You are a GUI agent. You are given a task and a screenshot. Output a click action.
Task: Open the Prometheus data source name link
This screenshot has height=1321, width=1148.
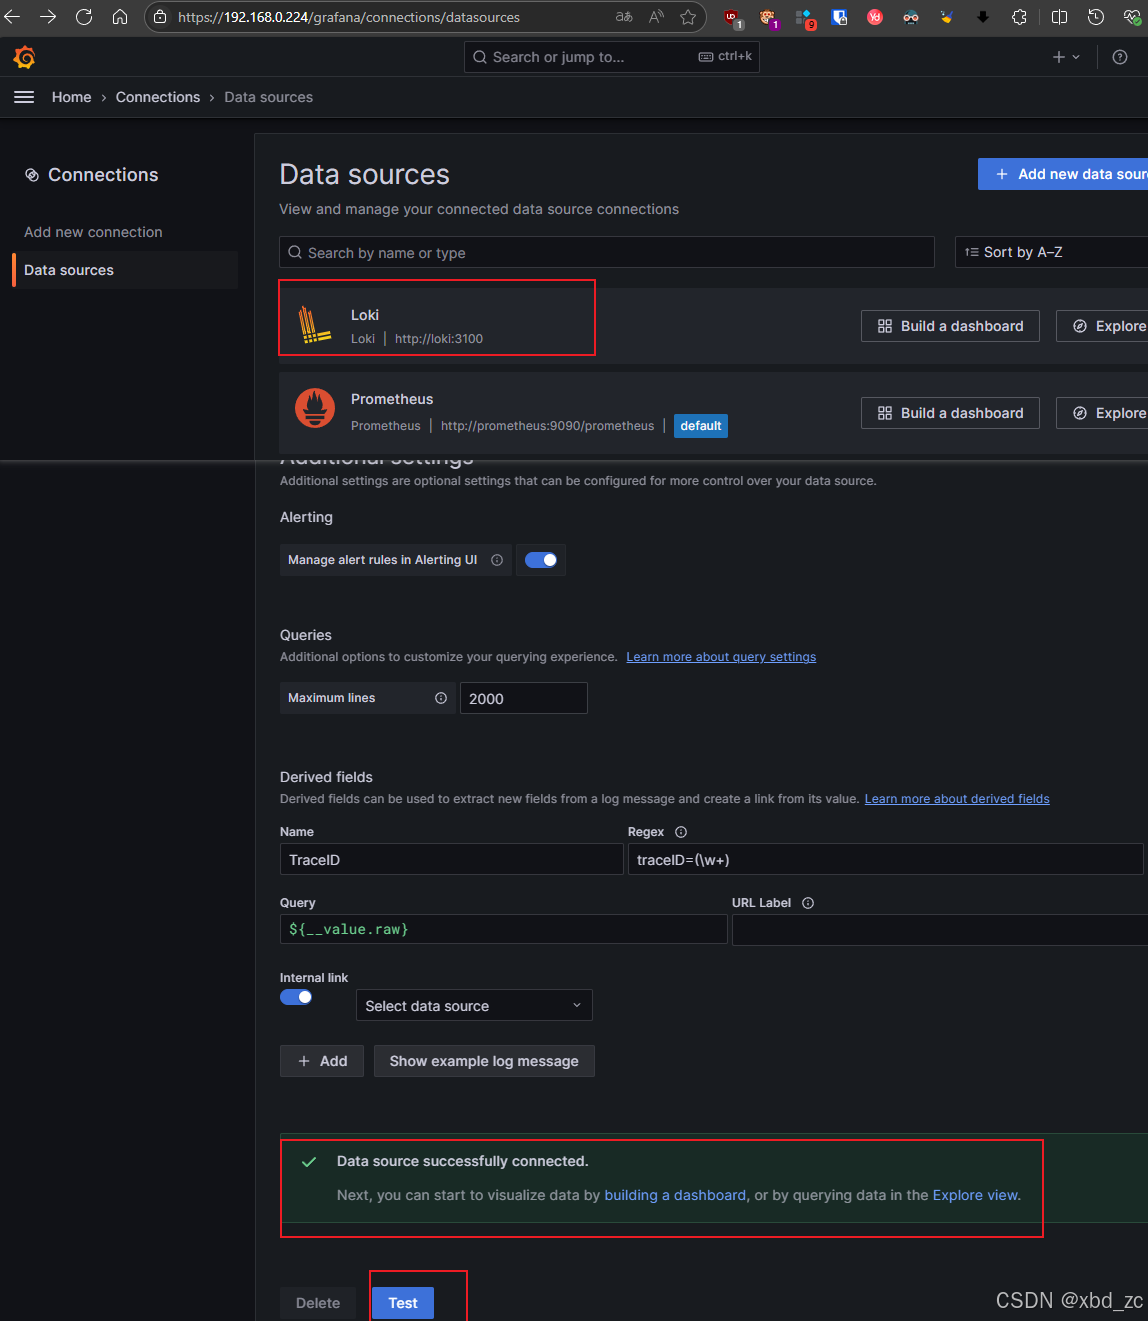[x=392, y=399]
